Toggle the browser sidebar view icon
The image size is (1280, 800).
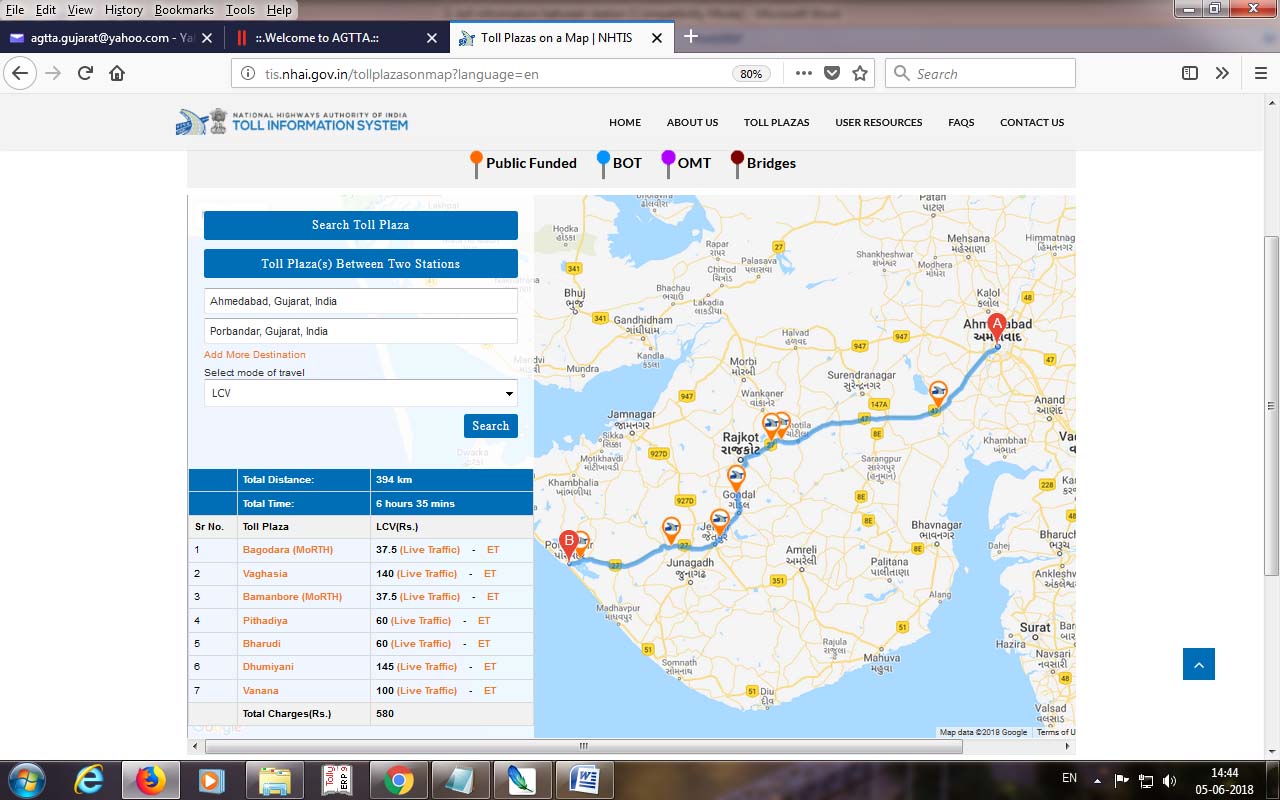[x=1189, y=73]
